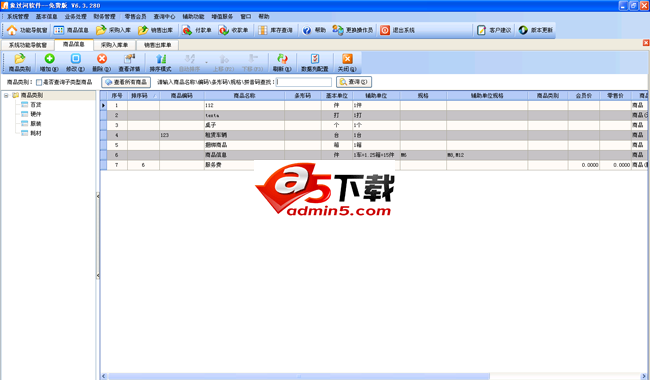Click 零售价 column header
This screenshot has height=380, width=650.
pyautogui.click(x=615, y=96)
